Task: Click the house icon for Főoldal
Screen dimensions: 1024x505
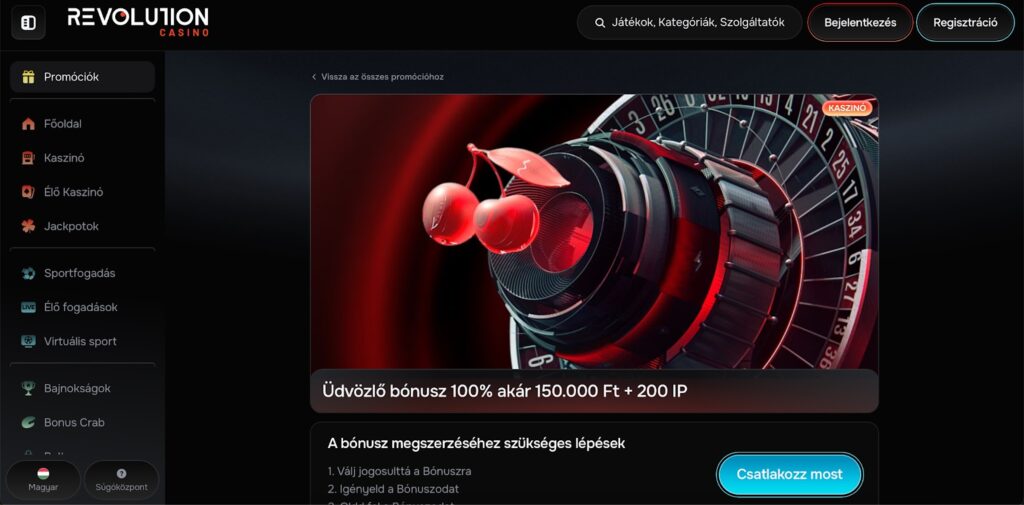Action: (28, 124)
